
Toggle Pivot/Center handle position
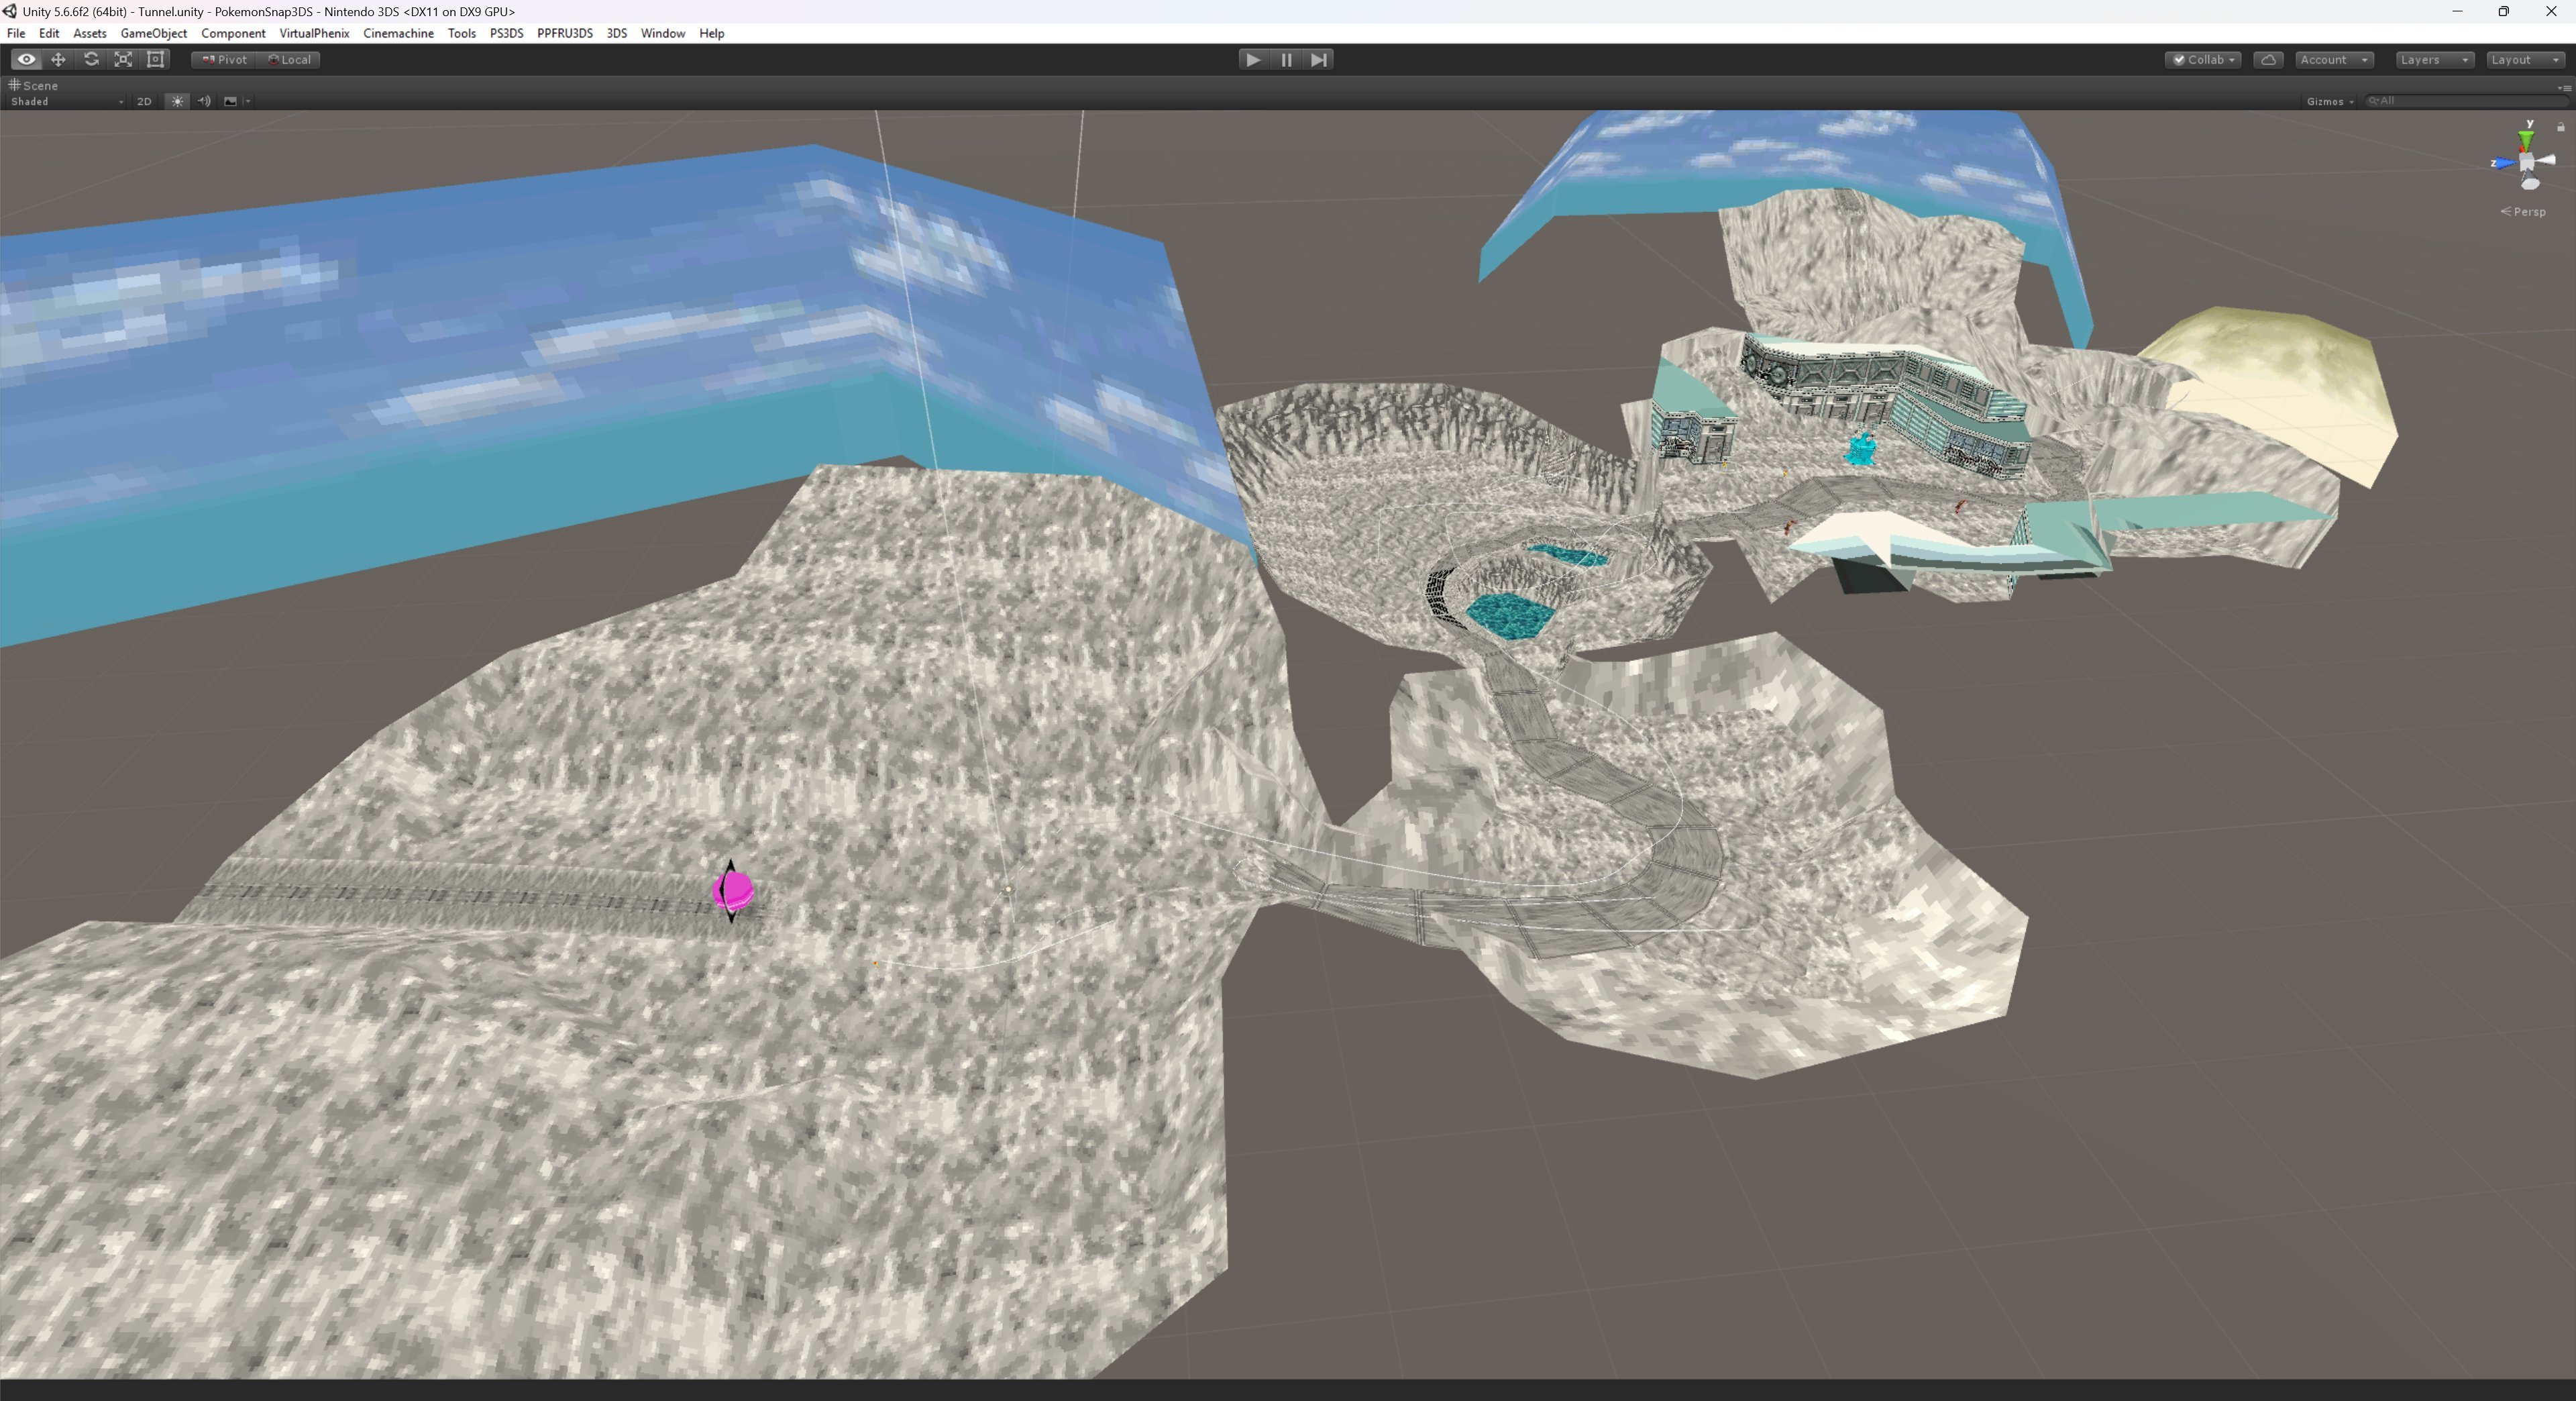[x=224, y=60]
